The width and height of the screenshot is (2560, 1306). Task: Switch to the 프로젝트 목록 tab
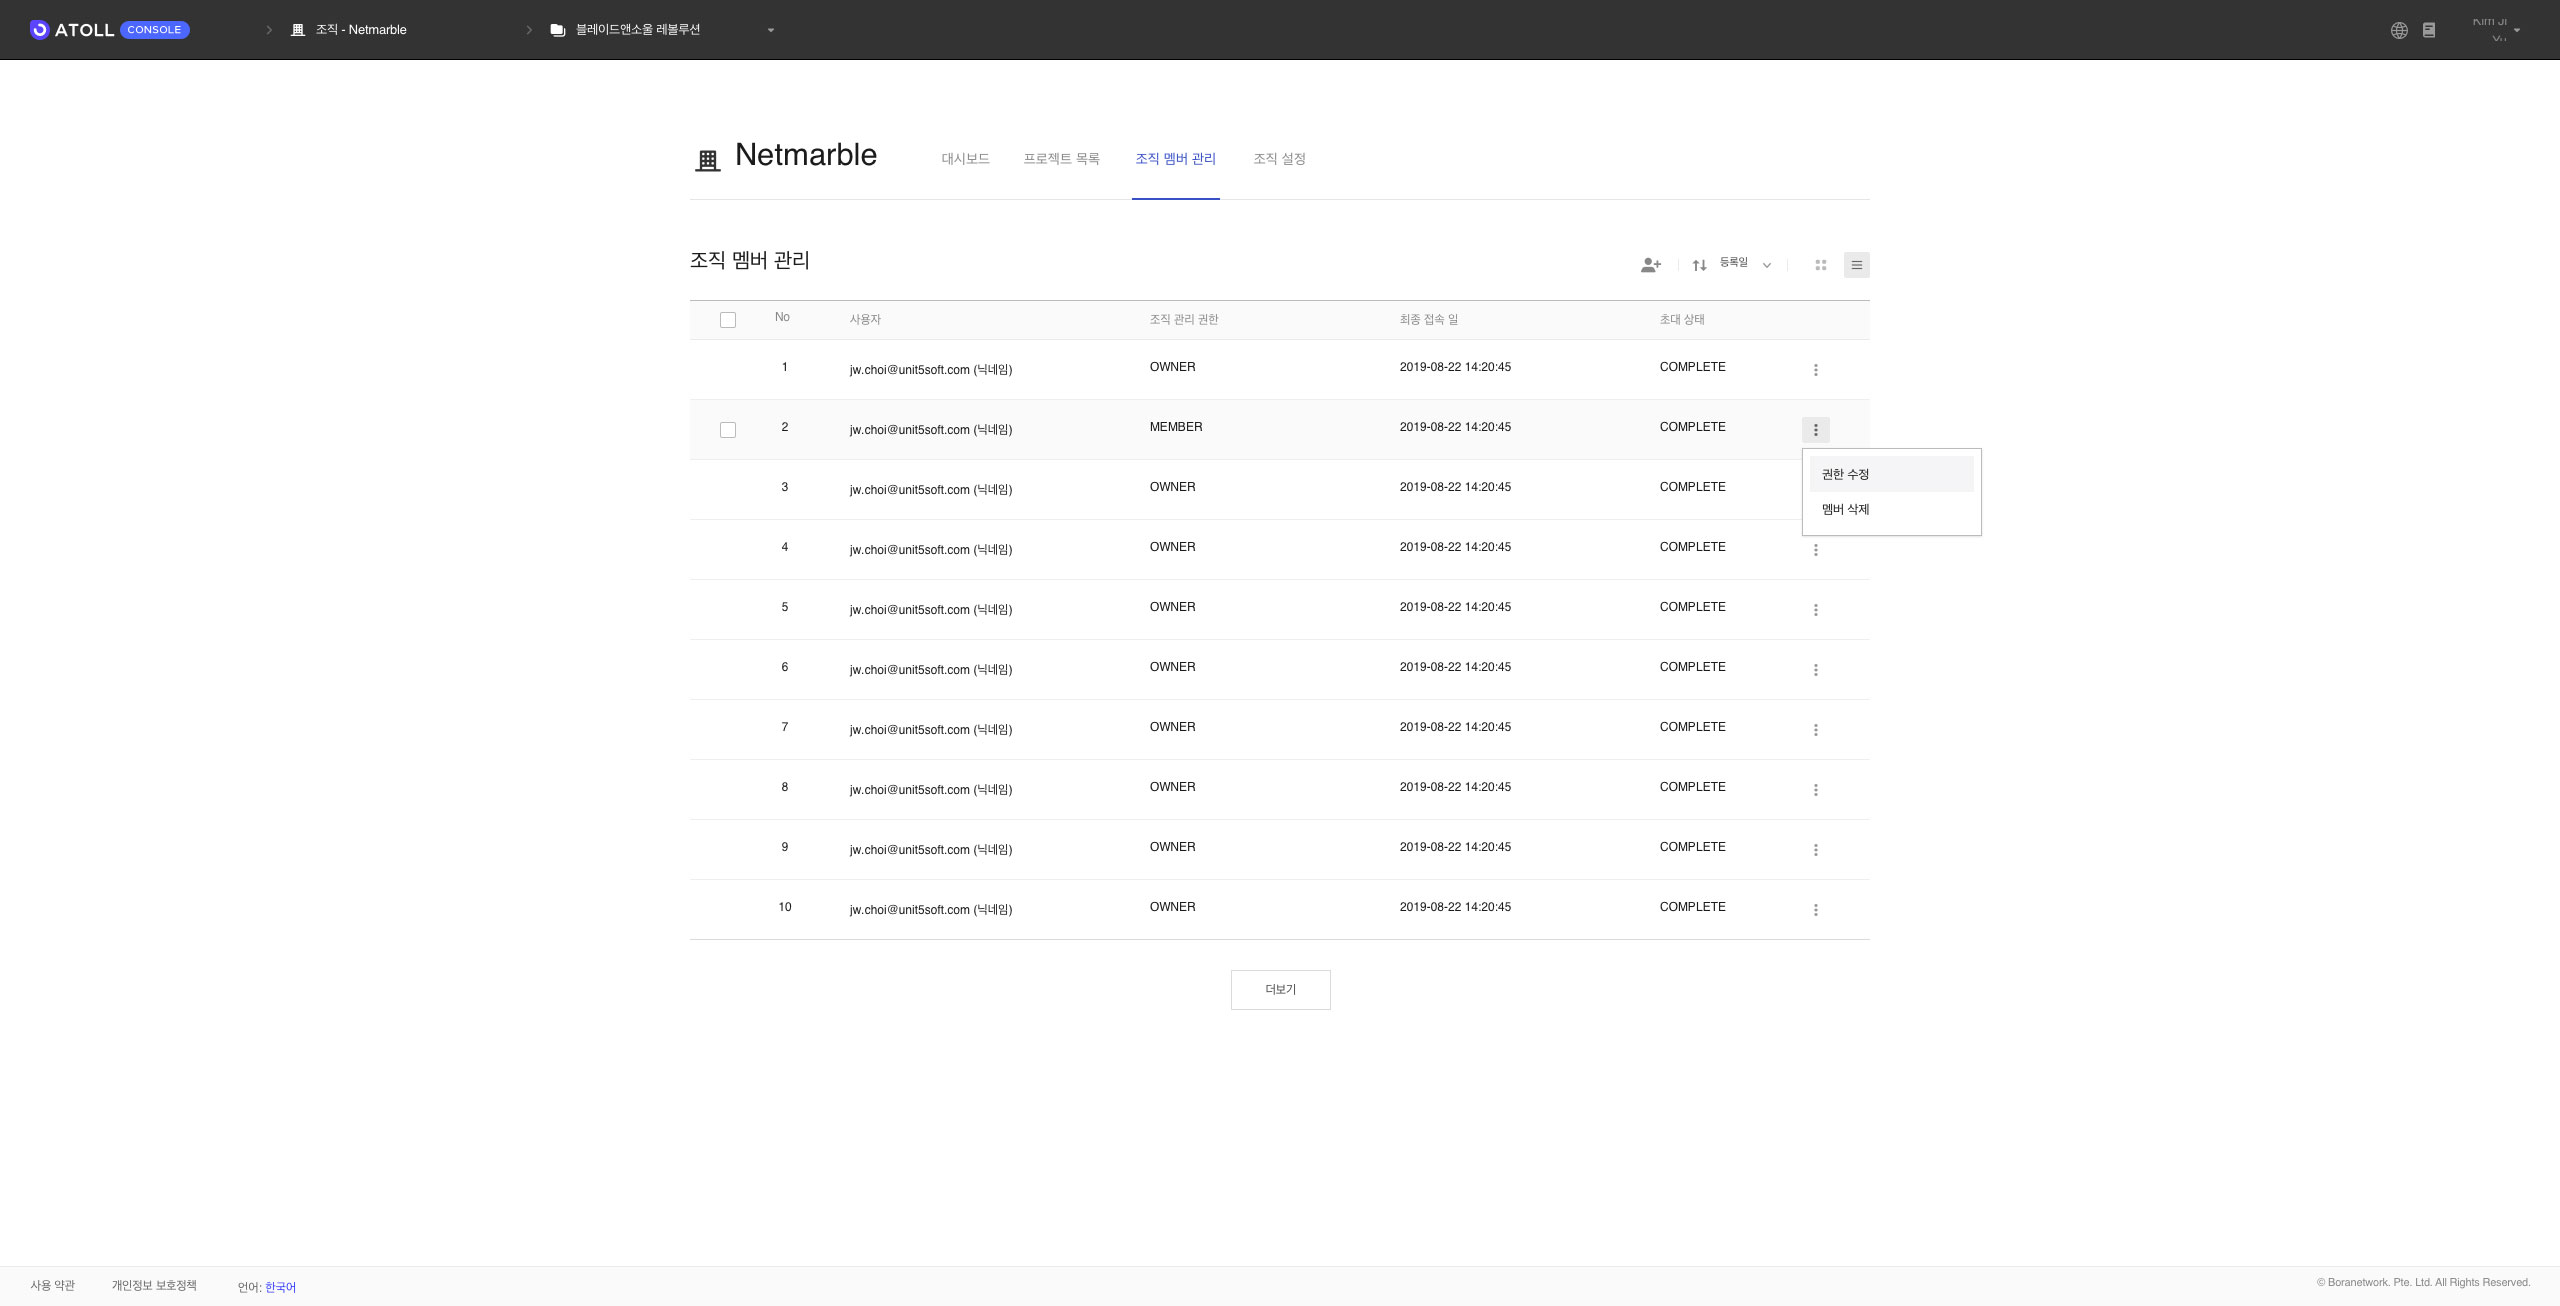click(x=1061, y=159)
